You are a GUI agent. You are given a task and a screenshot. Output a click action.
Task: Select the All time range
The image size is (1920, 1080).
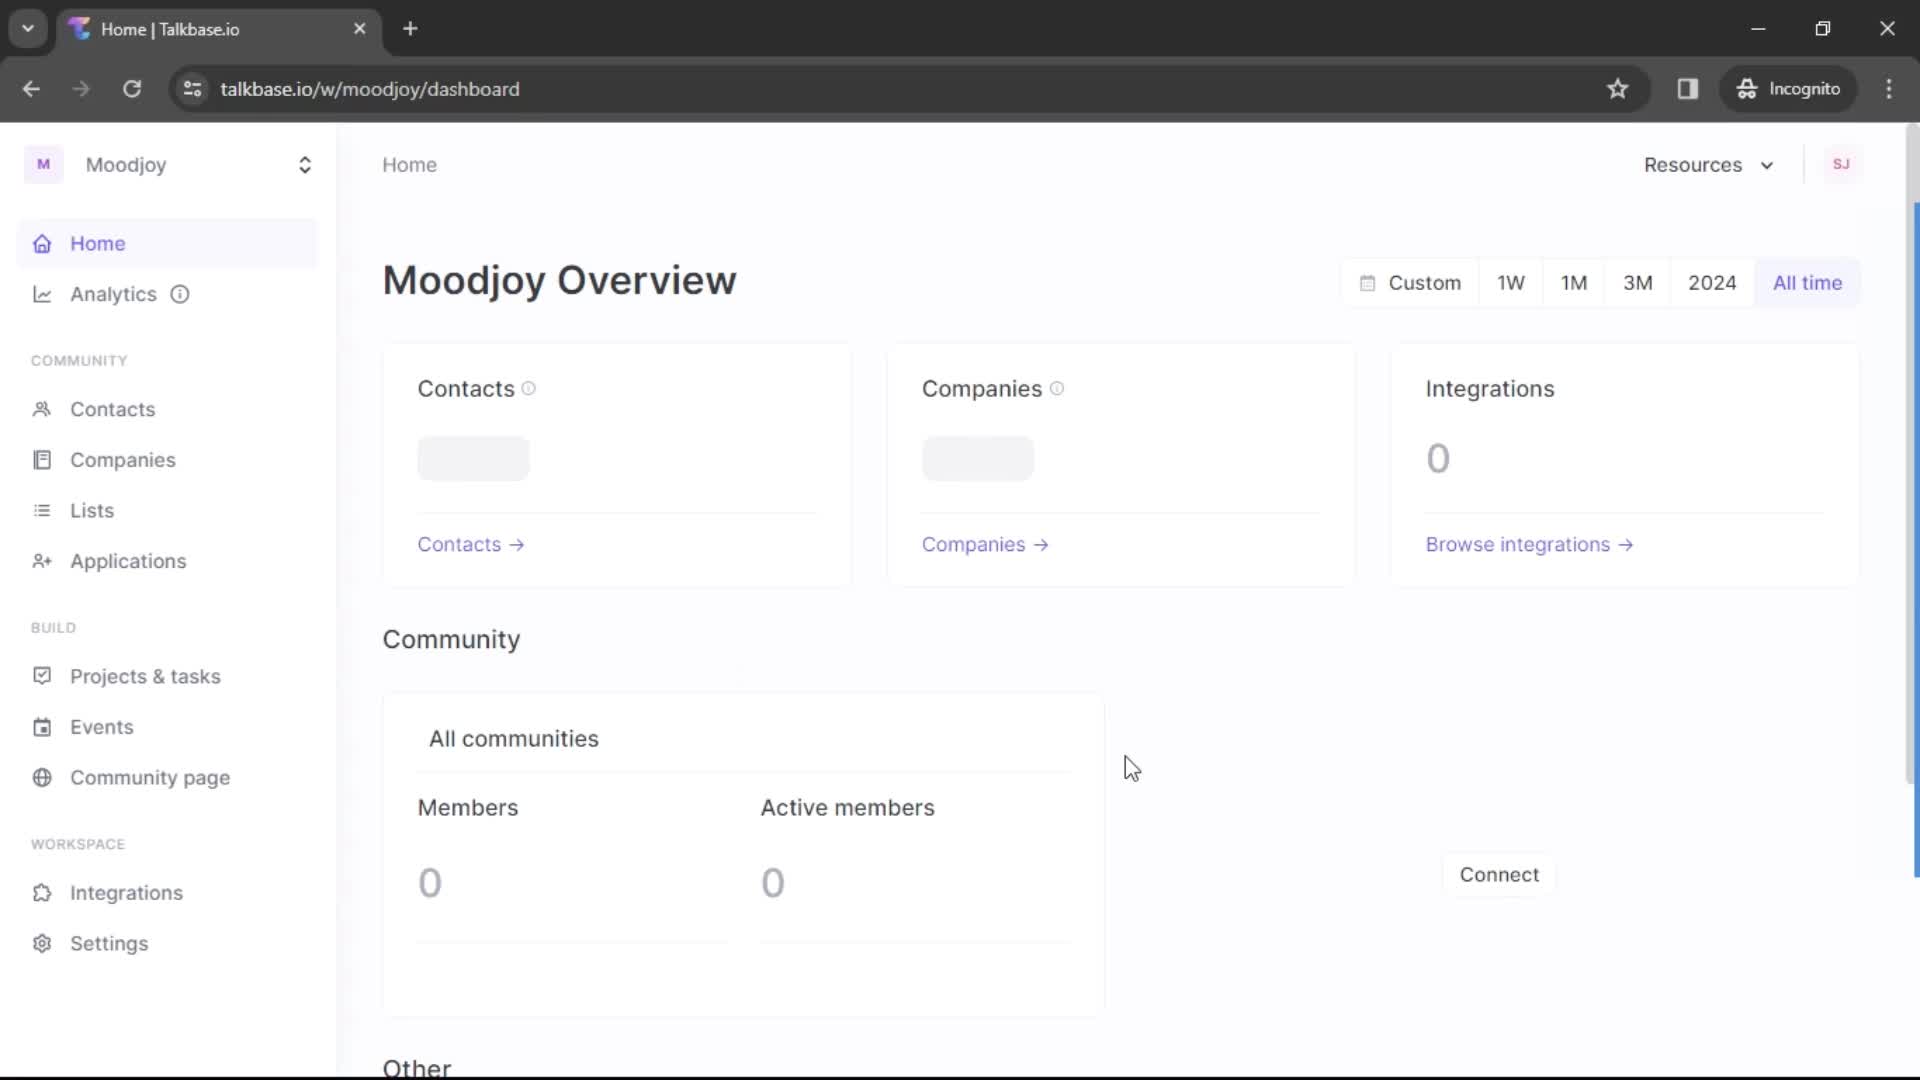point(1806,283)
